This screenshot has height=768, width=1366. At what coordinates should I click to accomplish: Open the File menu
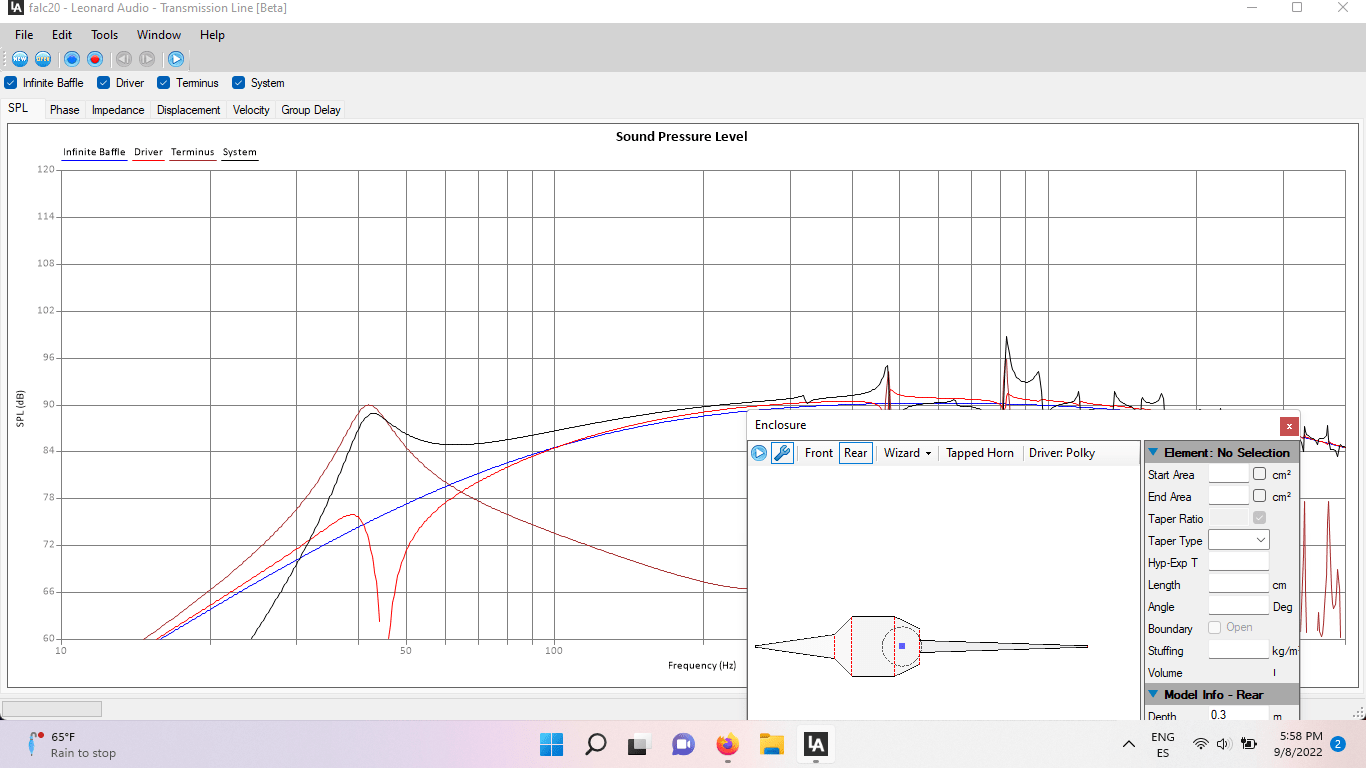[24, 35]
